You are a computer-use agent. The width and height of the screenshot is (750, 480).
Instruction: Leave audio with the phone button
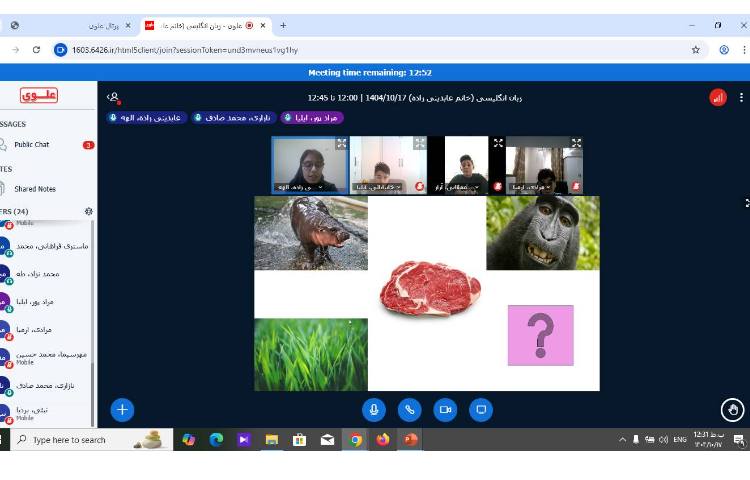click(x=409, y=410)
